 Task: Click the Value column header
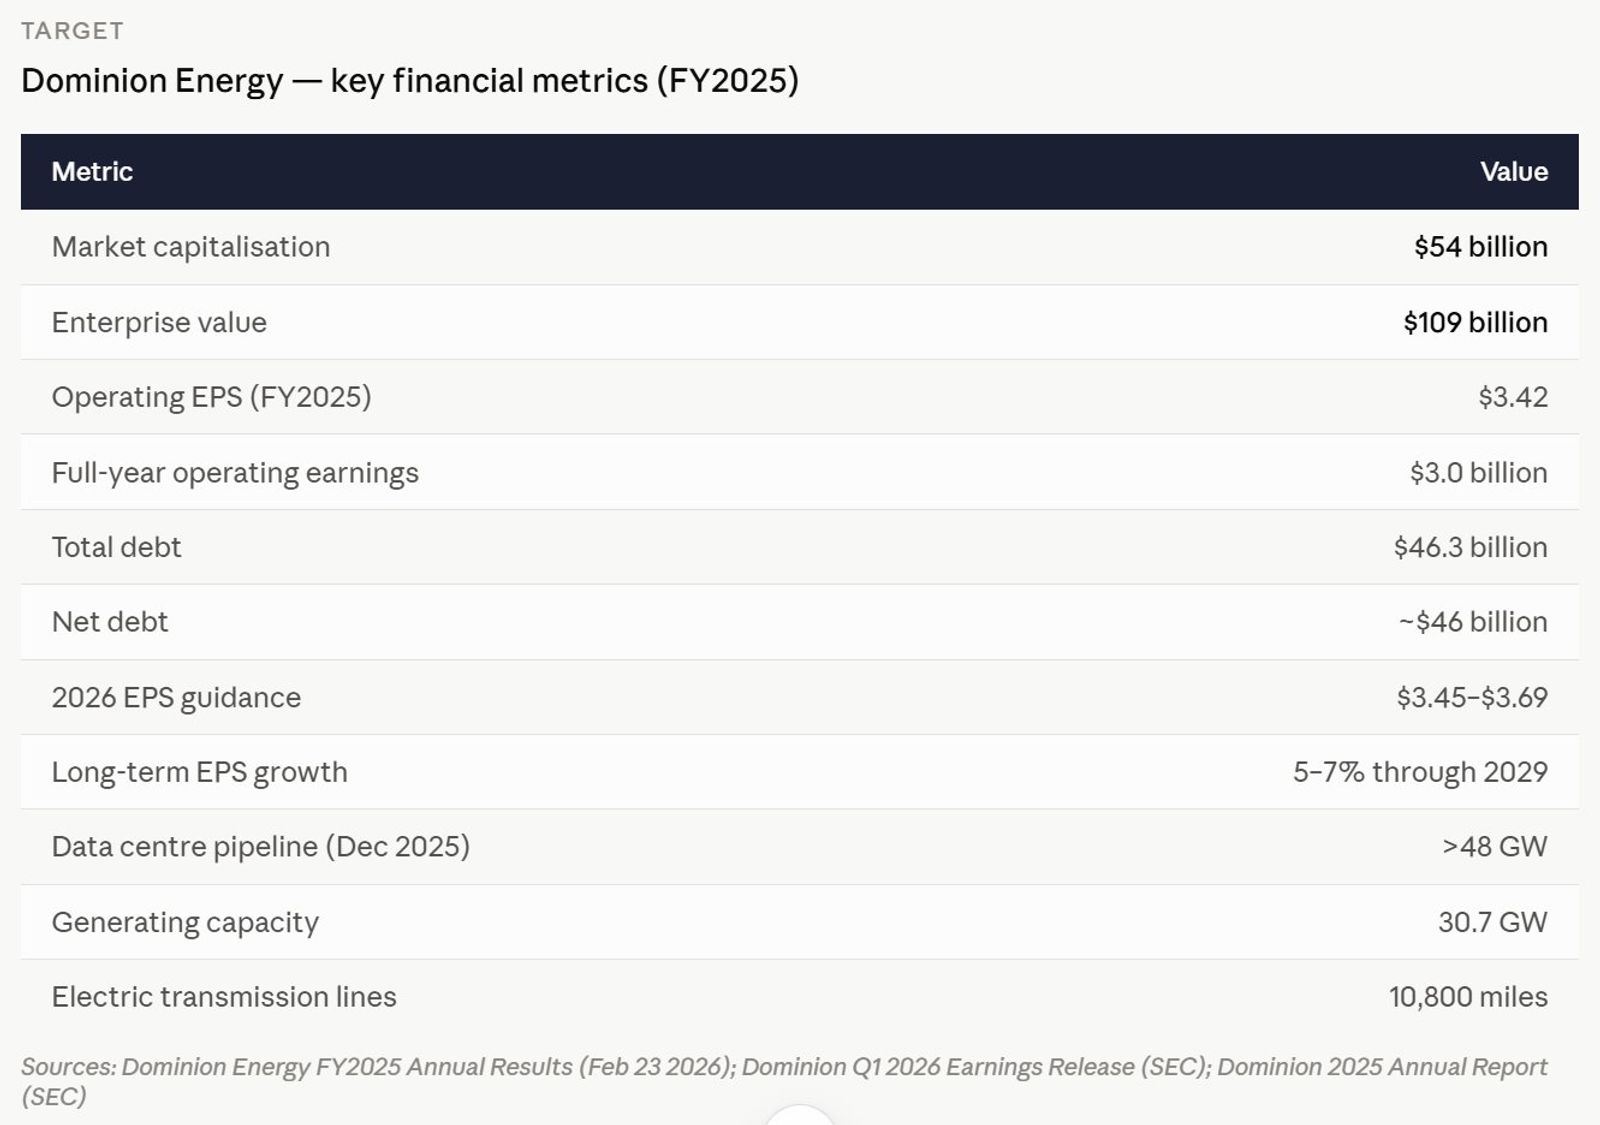pos(1514,172)
